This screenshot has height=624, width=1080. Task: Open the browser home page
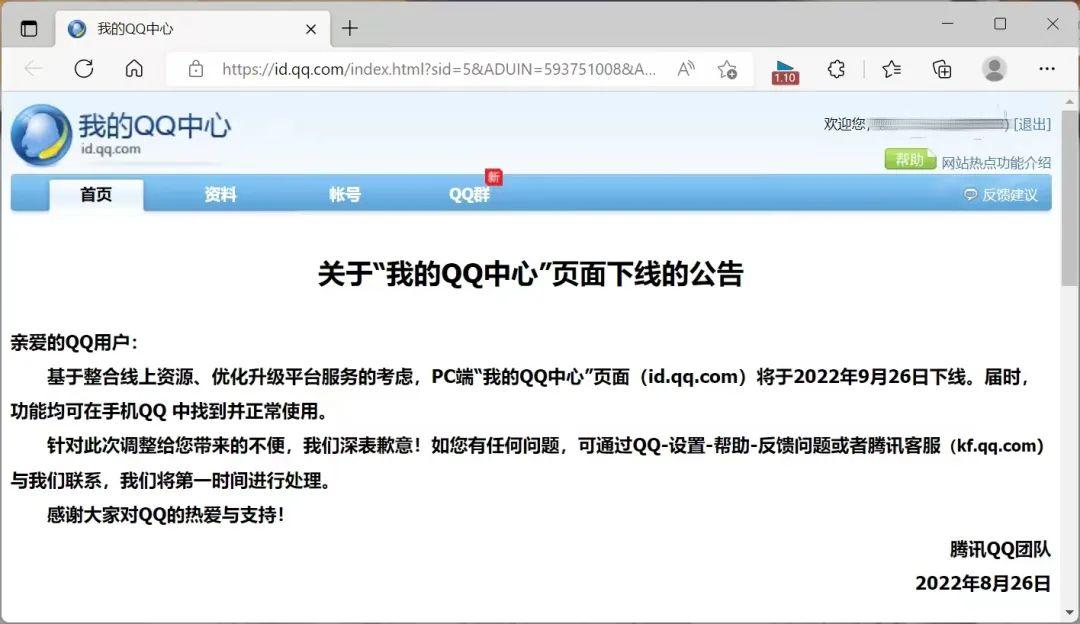(135, 69)
